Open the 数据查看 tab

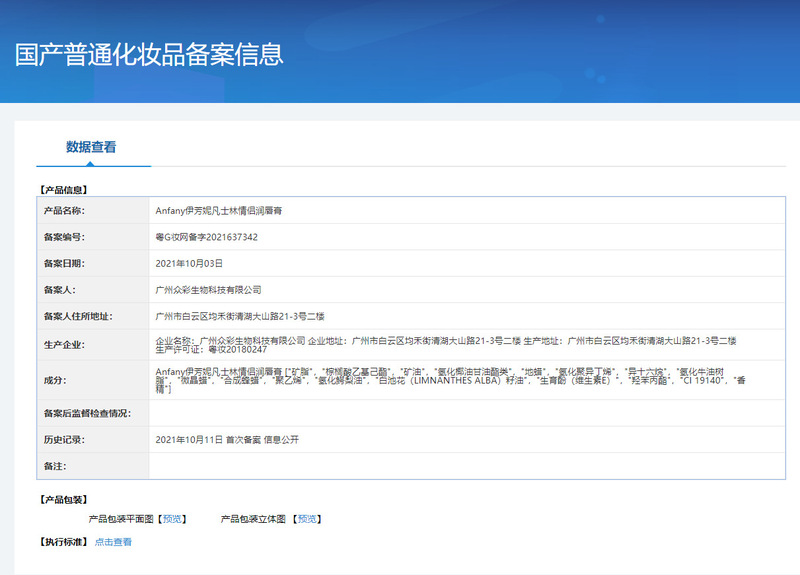91,147
